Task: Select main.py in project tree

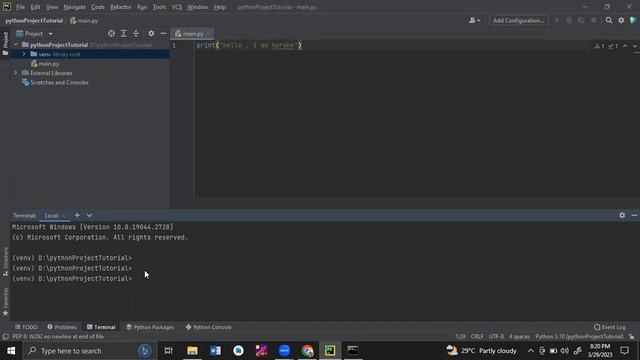Action: coord(45,64)
